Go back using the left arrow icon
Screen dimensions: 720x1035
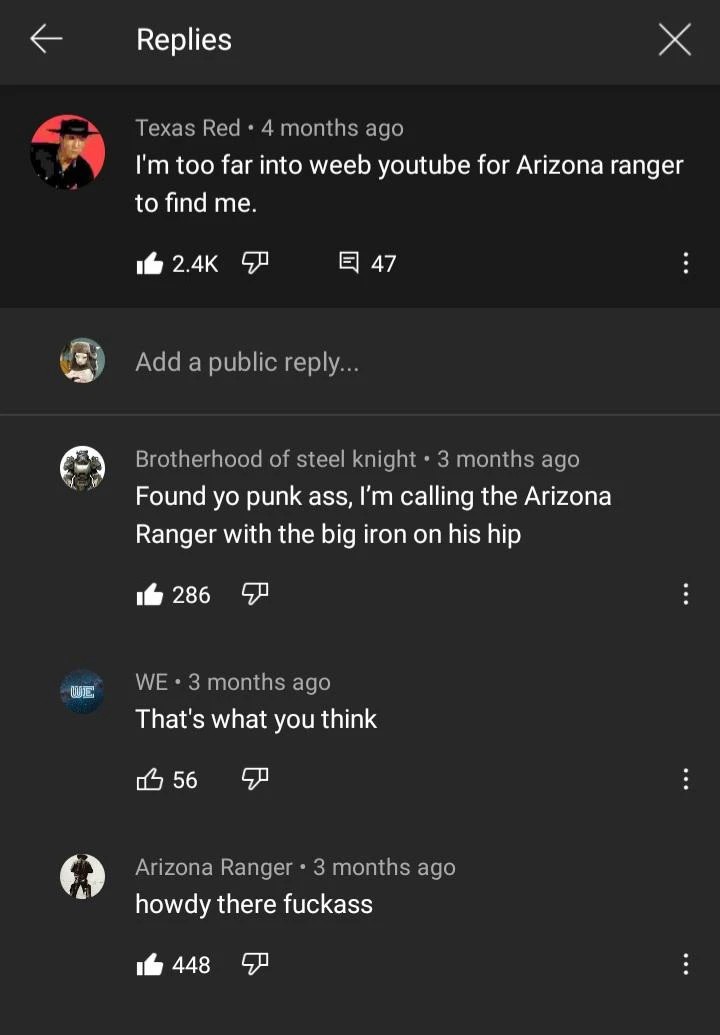pos(46,39)
